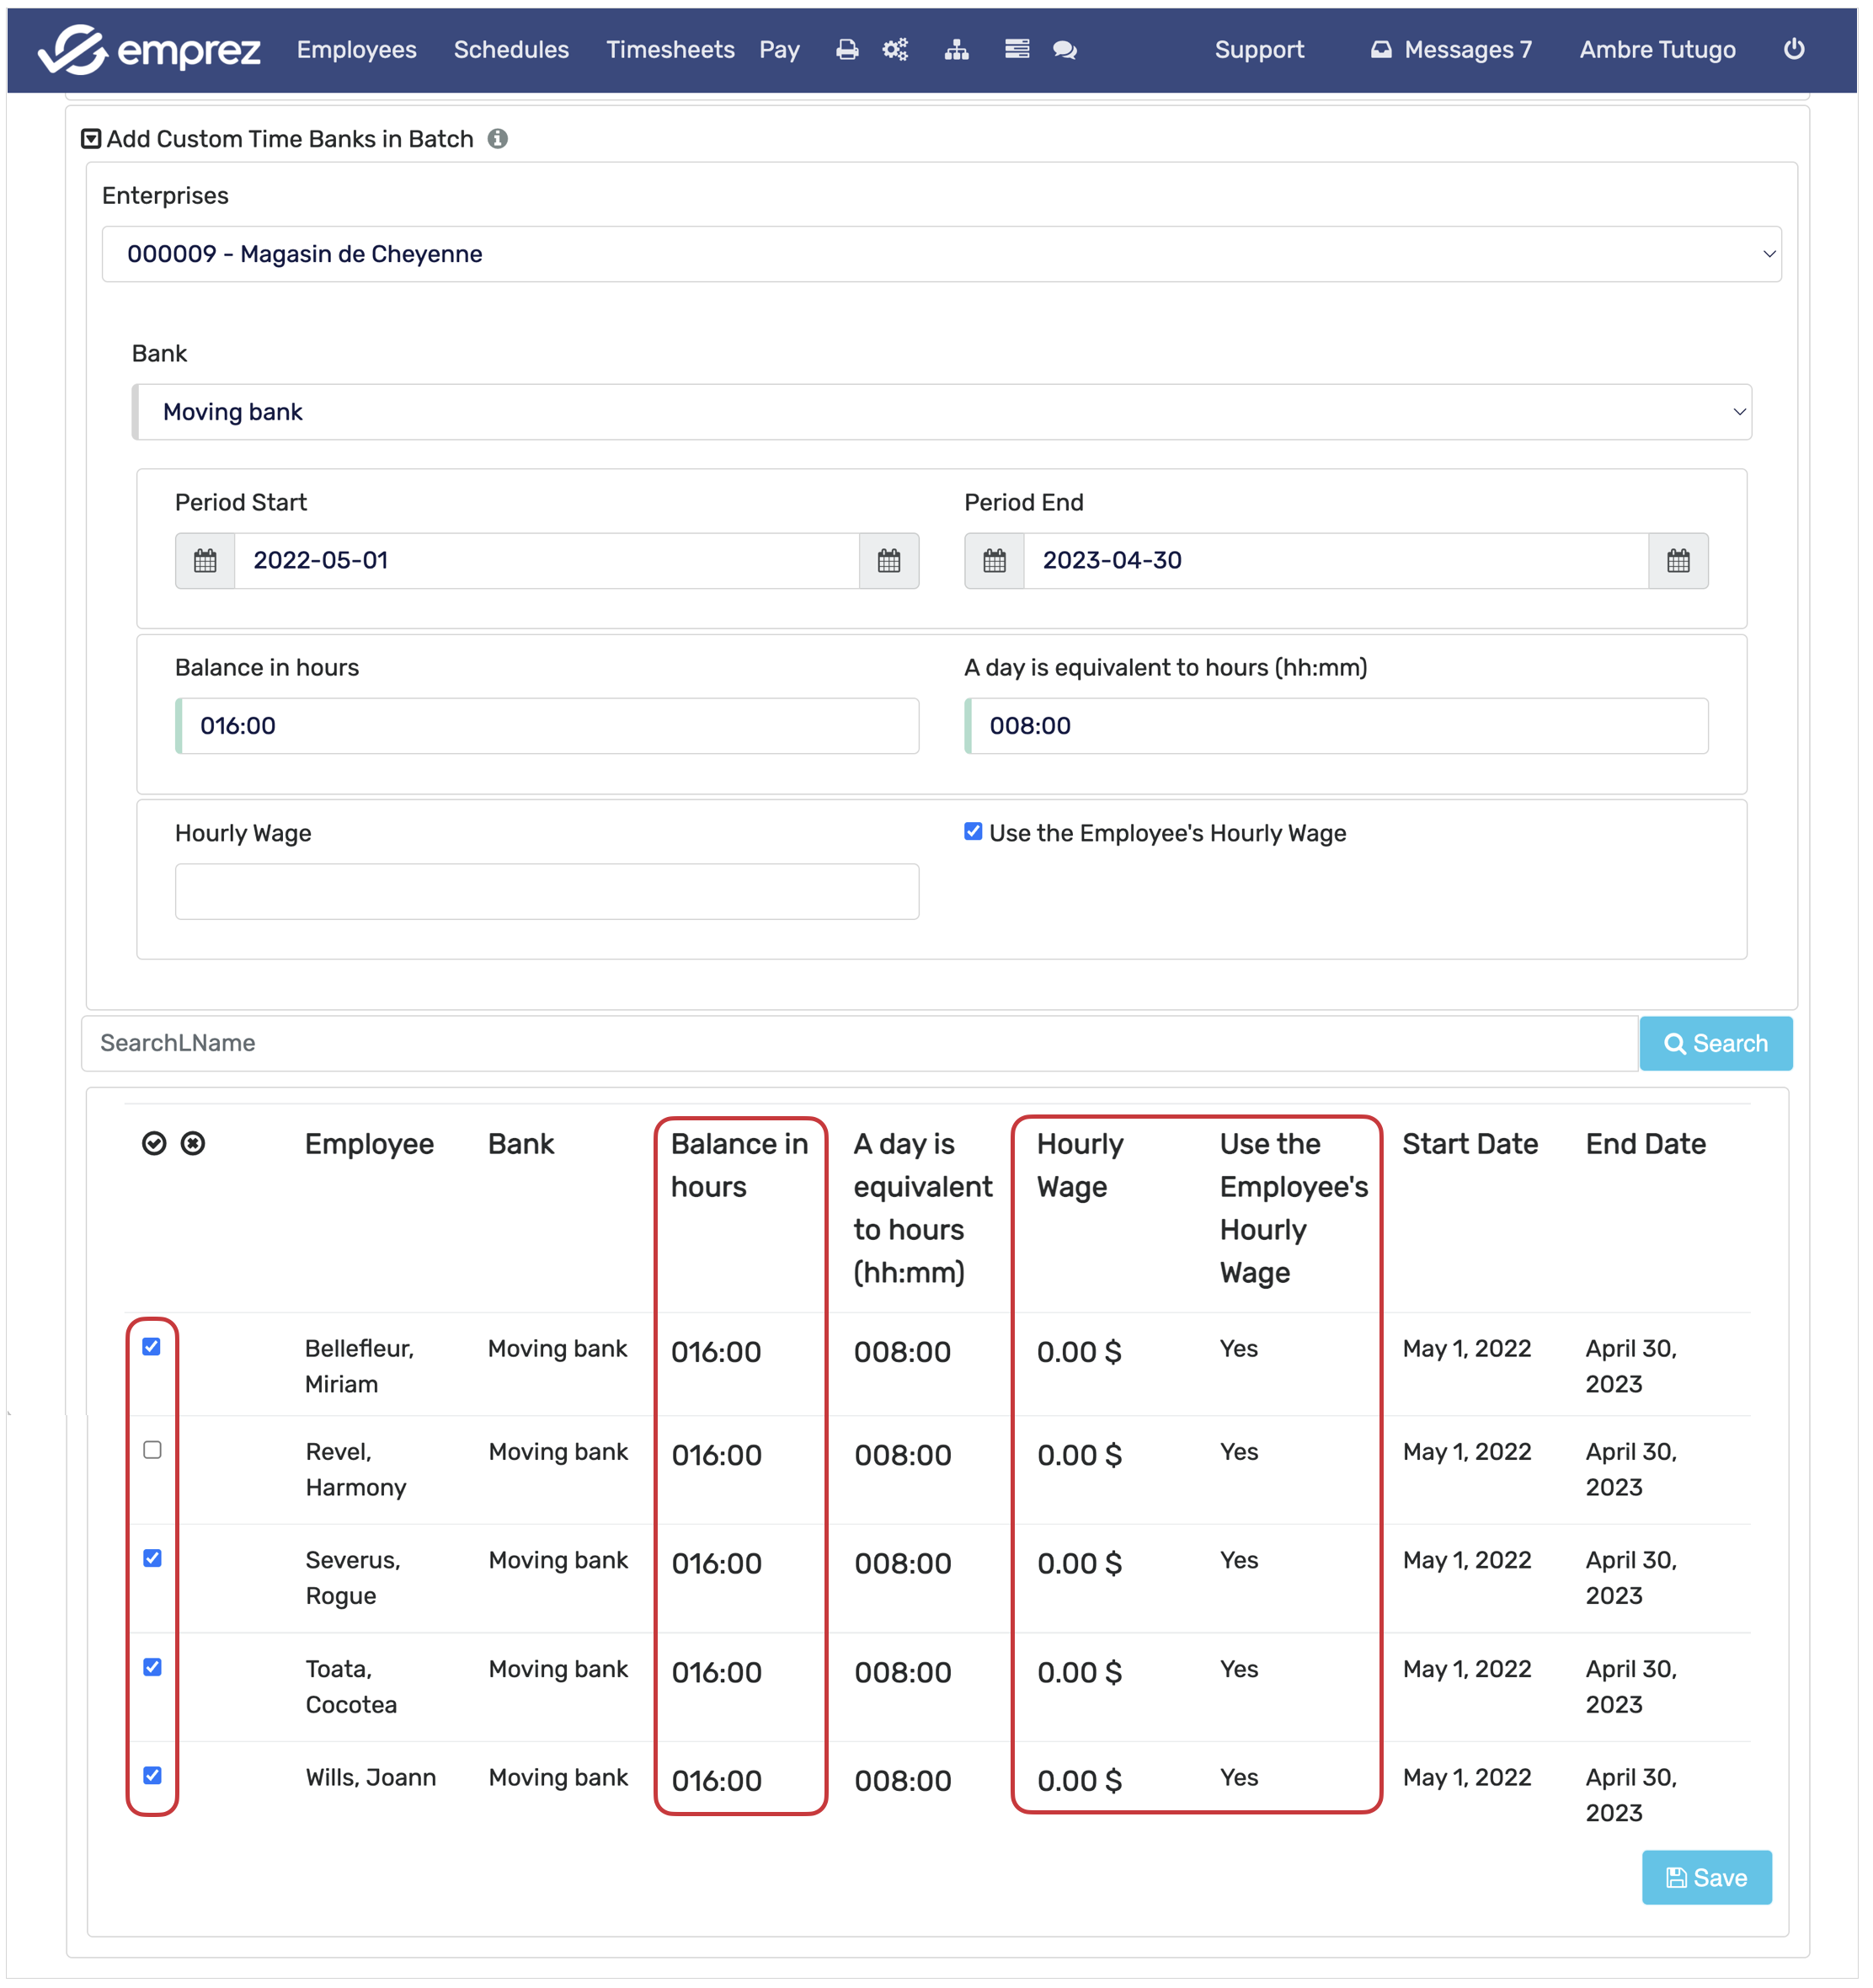
Task: Open the Bank dropdown
Action: click(x=941, y=412)
